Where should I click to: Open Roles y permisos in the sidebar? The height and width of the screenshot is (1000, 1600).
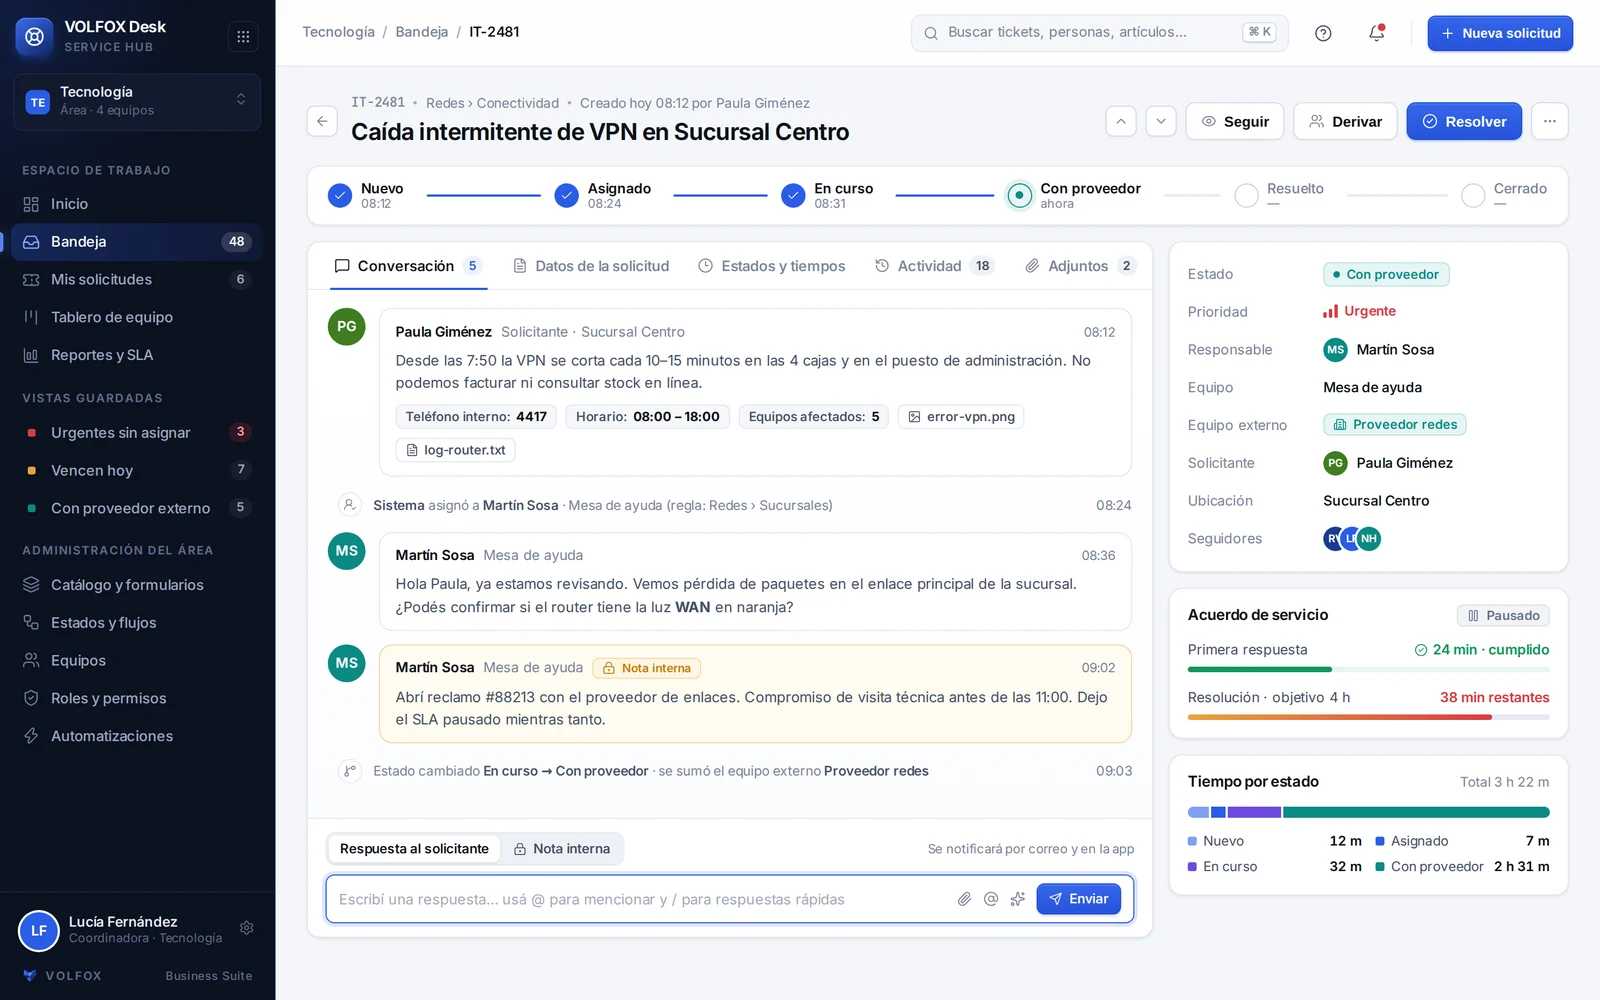(137, 698)
